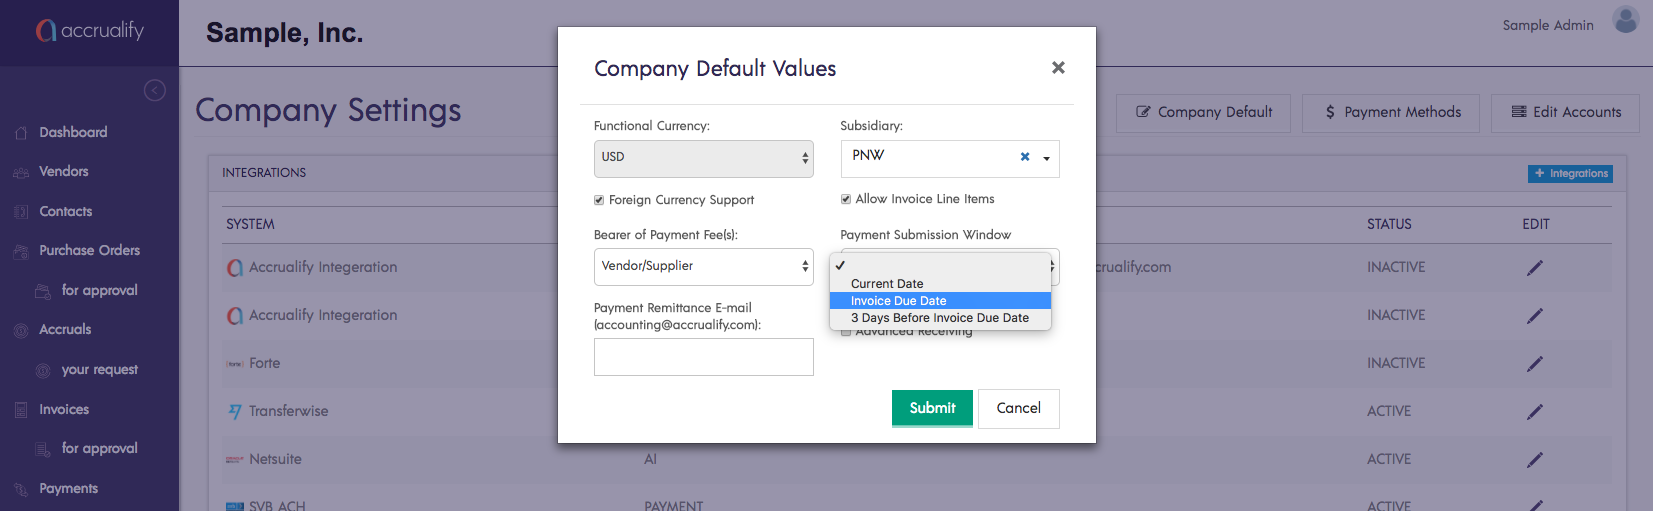Clear the PNW subsidiary selection

click(1025, 157)
